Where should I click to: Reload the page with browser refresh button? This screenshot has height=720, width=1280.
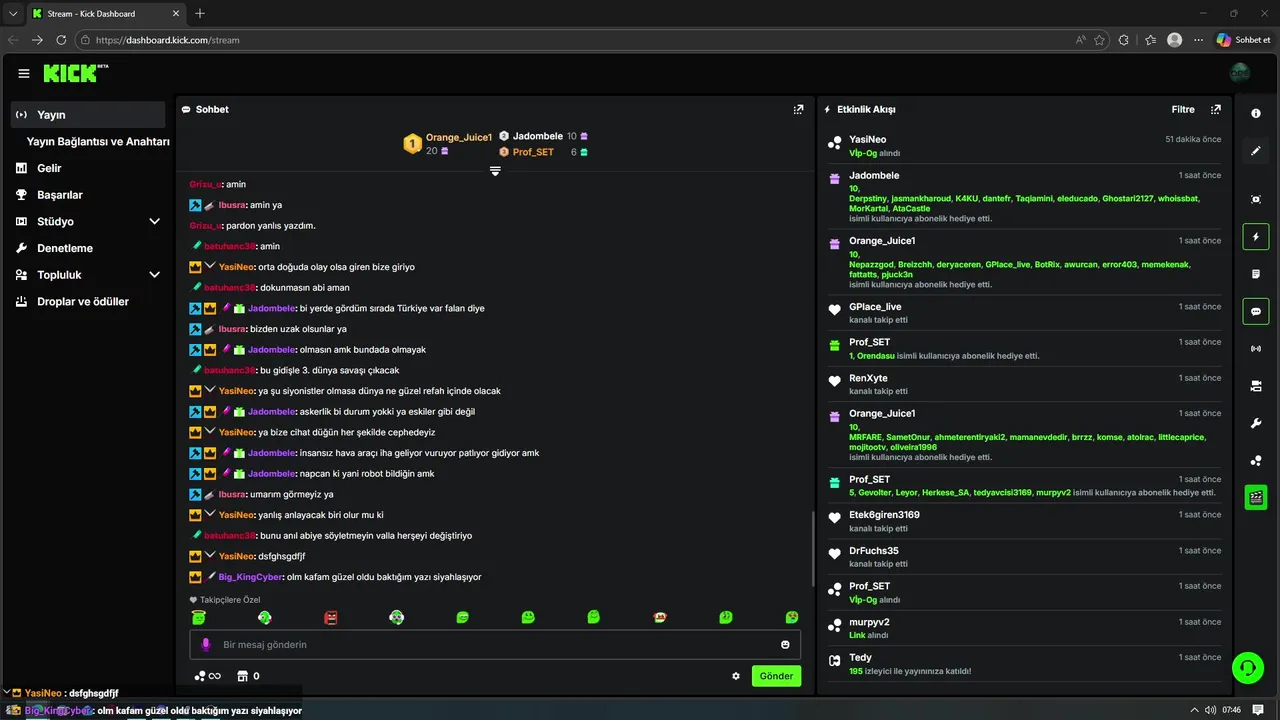coord(61,40)
